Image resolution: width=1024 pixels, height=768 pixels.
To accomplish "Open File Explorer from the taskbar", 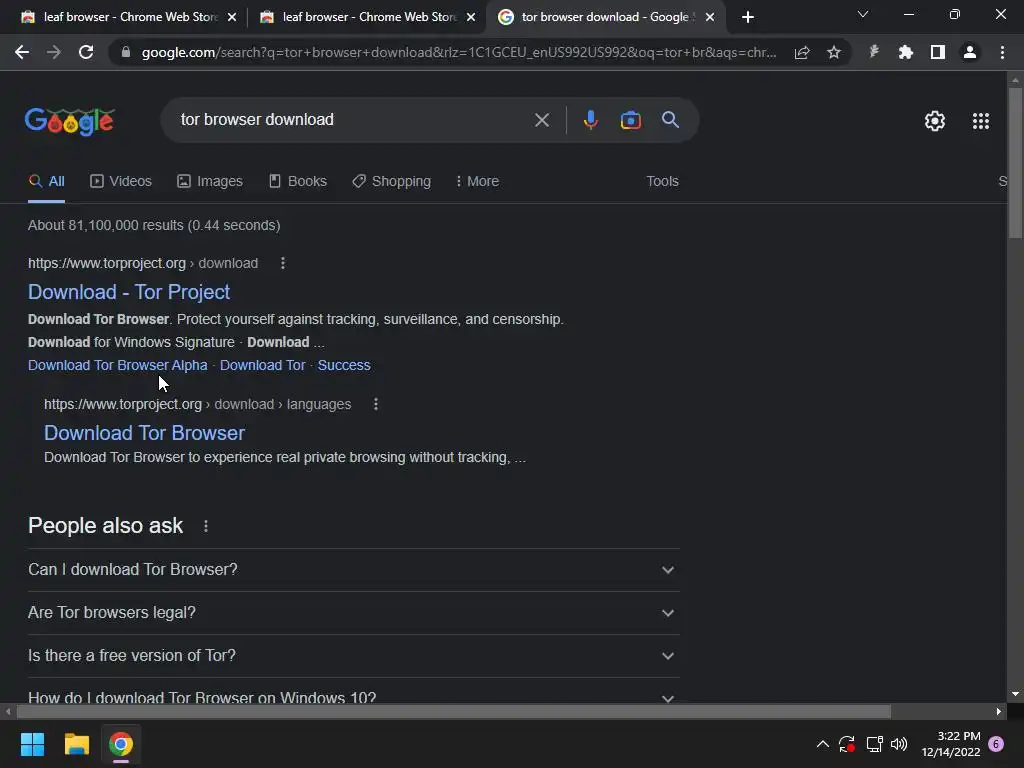I will click(76, 744).
